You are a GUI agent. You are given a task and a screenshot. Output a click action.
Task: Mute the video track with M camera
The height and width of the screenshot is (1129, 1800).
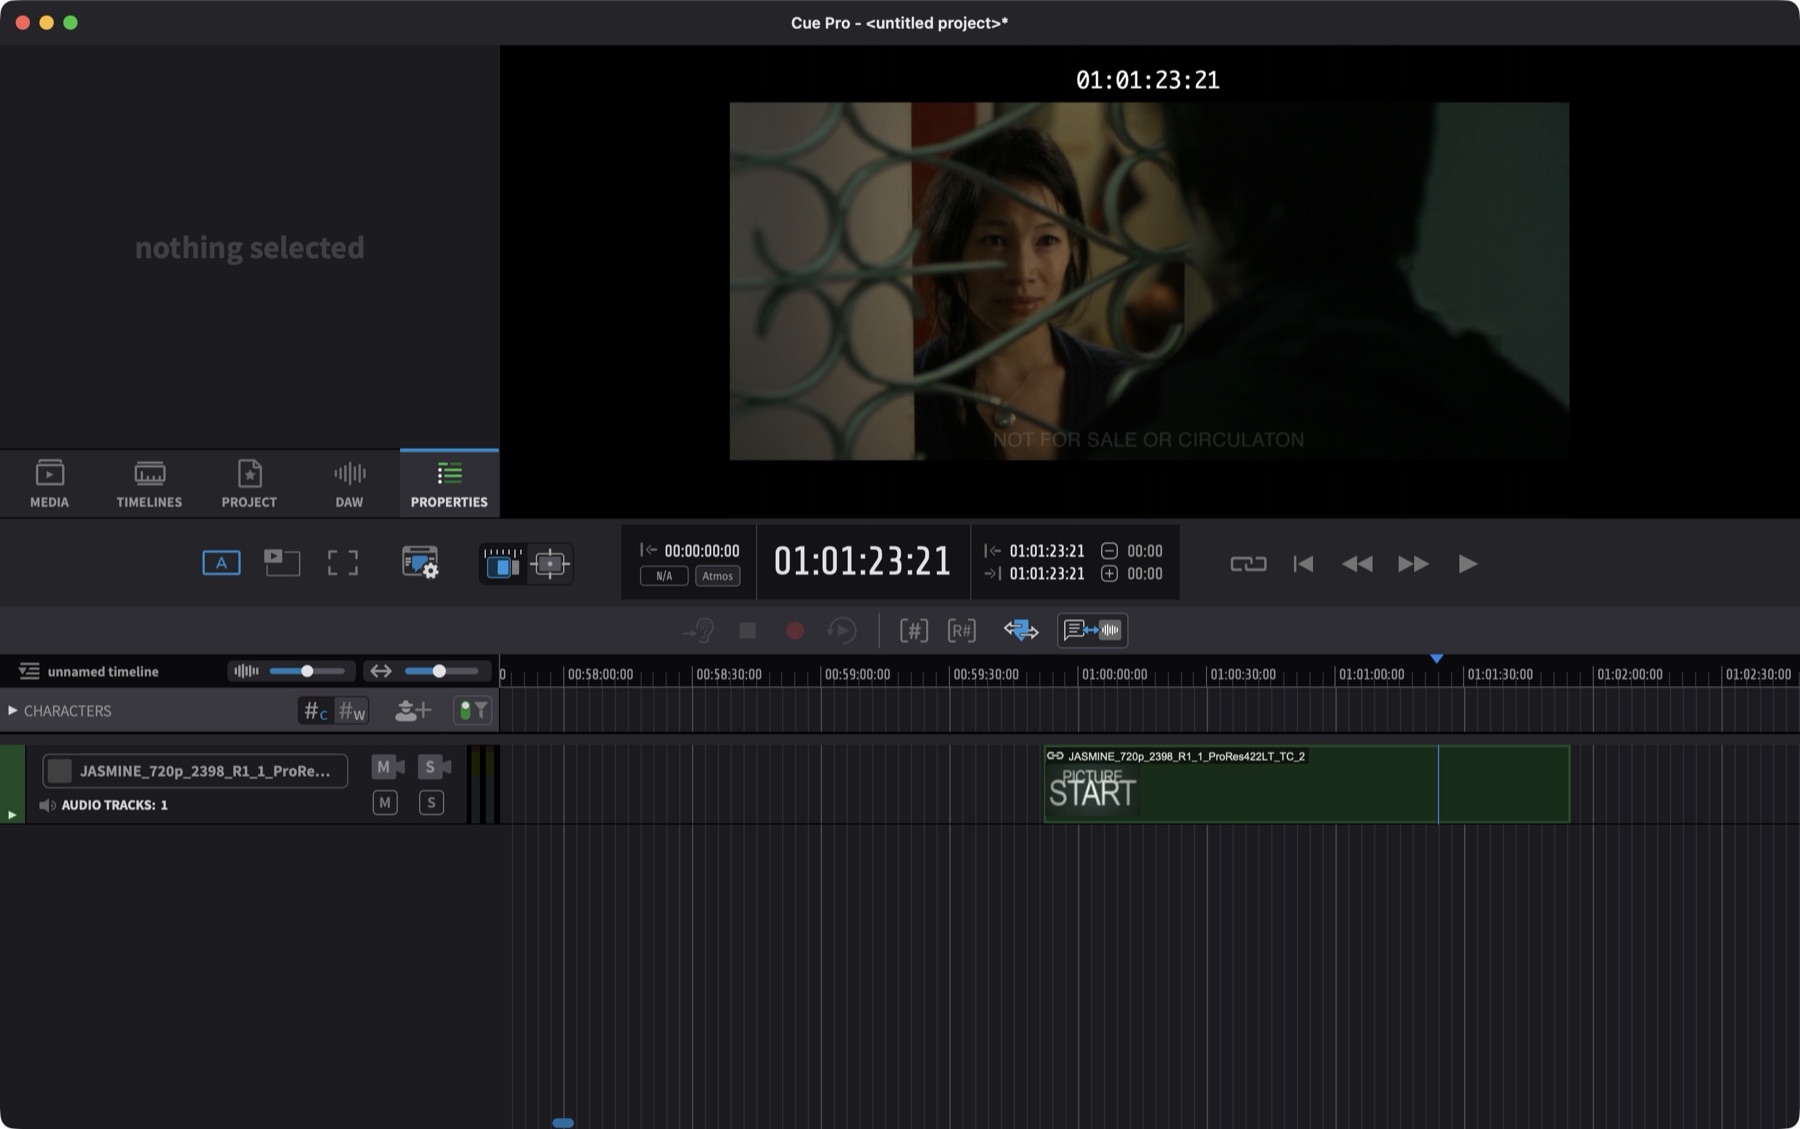click(x=388, y=767)
